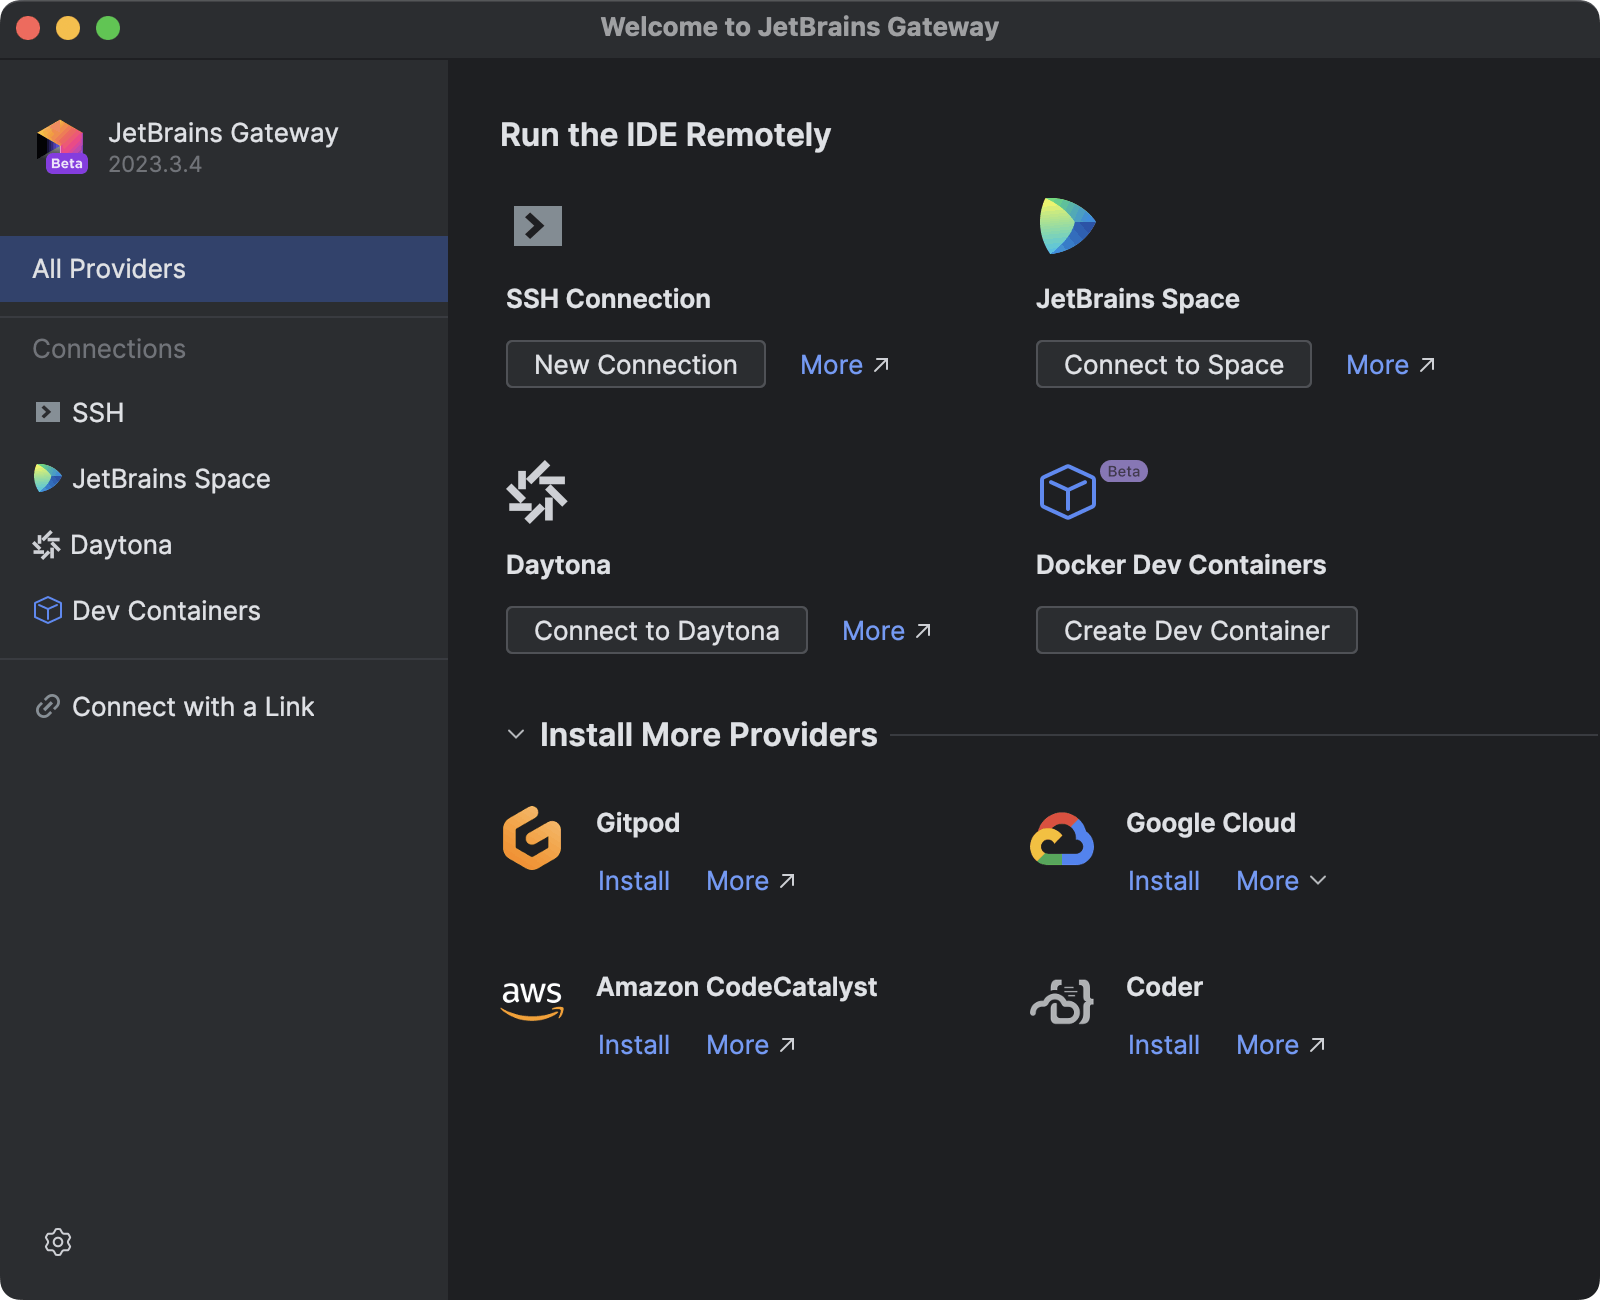The height and width of the screenshot is (1300, 1600).
Task: Open More link for Amazon CodeCatalyst
Action: (751, 1045)
